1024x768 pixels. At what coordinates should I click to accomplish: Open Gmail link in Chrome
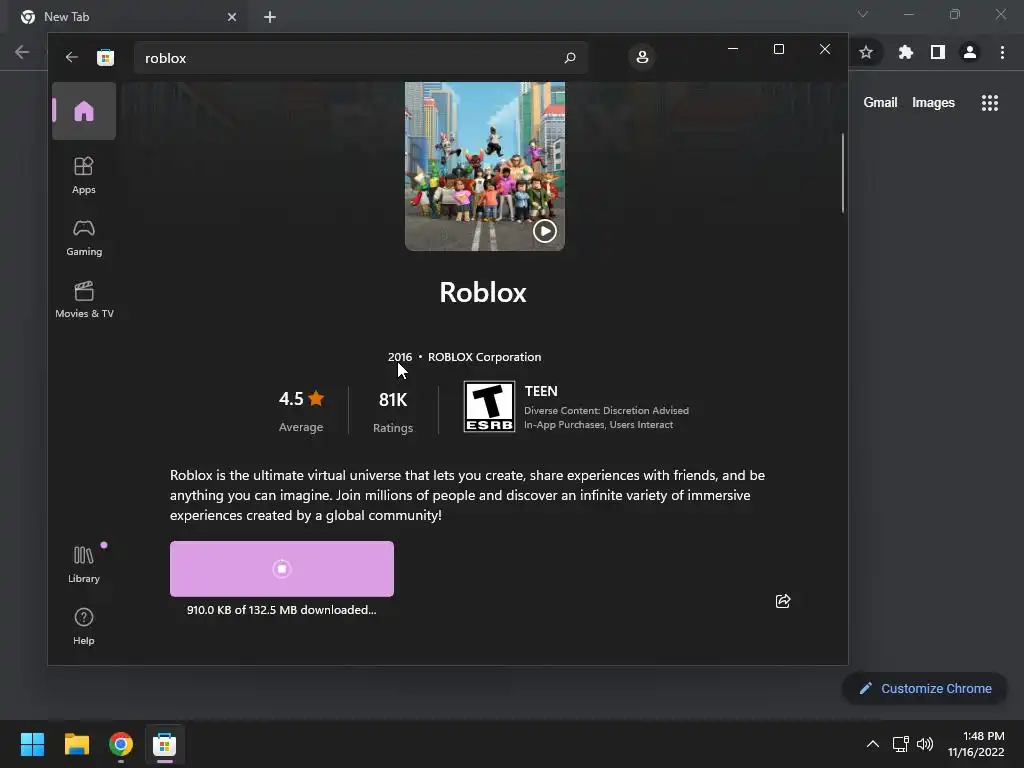coord(880,103)
